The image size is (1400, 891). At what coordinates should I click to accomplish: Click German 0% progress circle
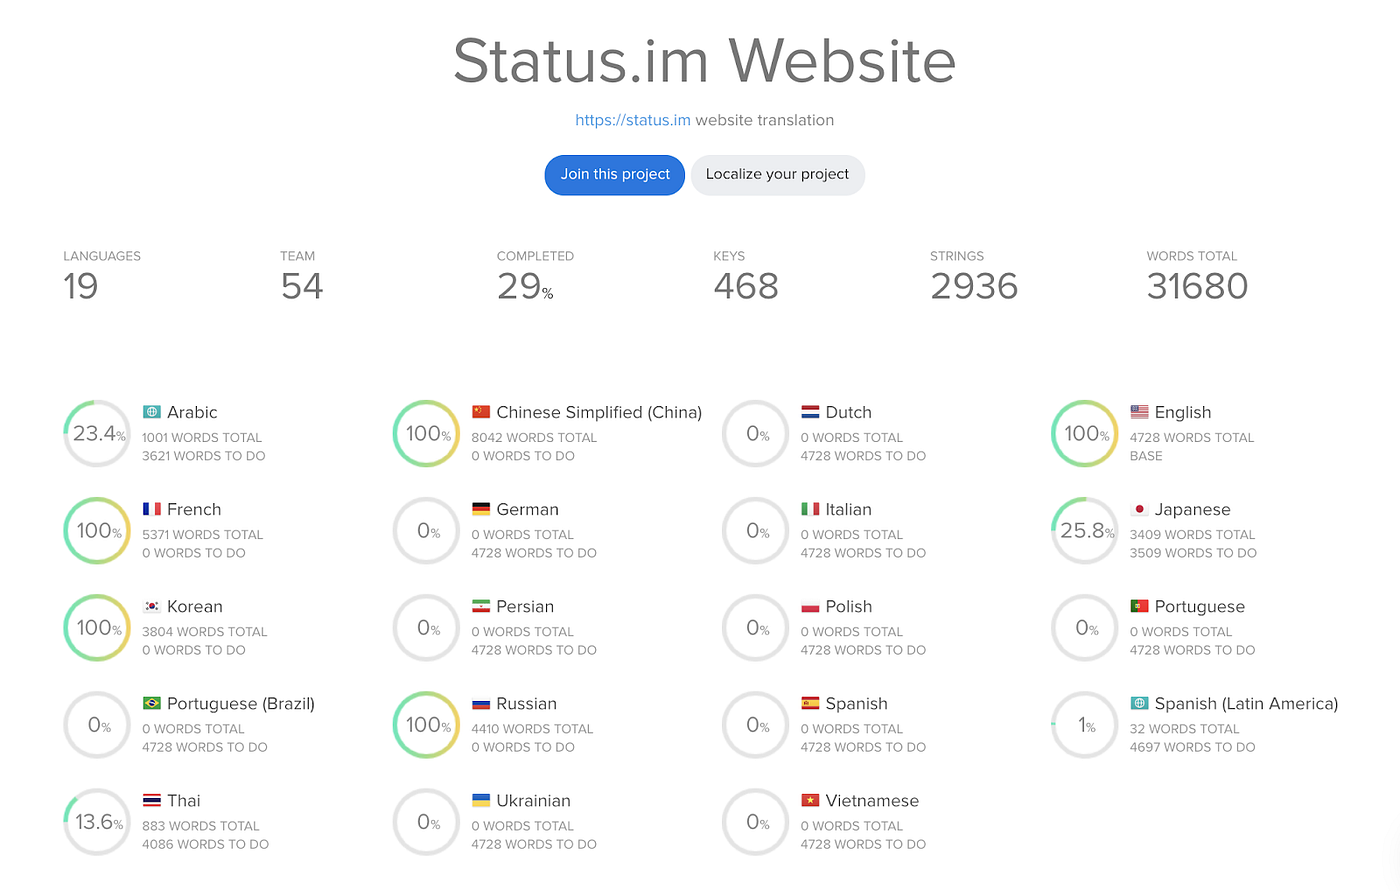click(426, 531)
